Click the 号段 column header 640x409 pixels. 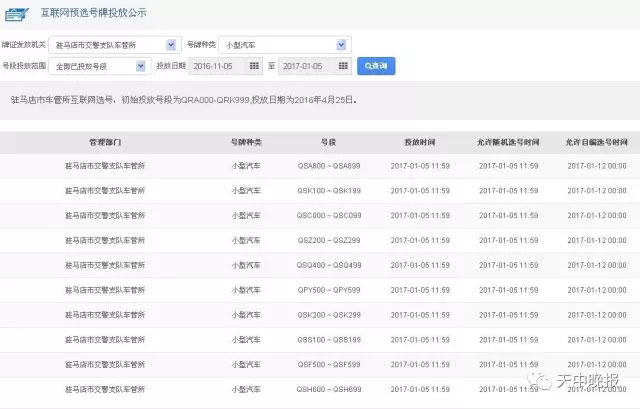329,142
